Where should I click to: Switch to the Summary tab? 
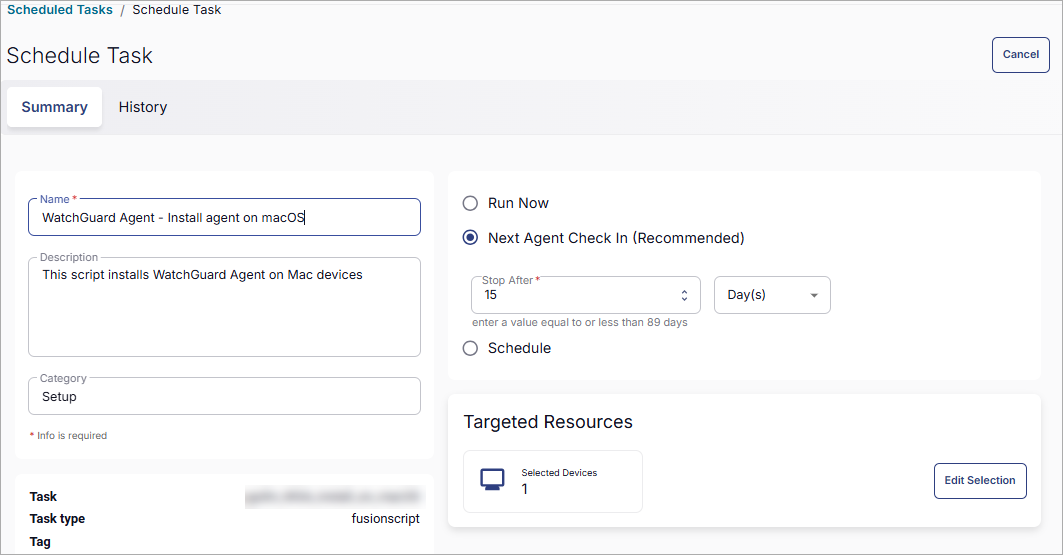54,107
